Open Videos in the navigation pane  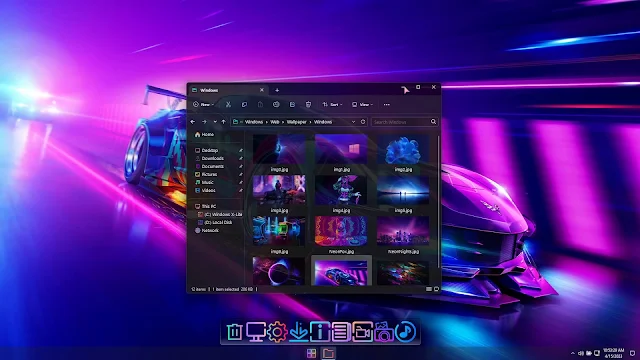click(205, 190)
